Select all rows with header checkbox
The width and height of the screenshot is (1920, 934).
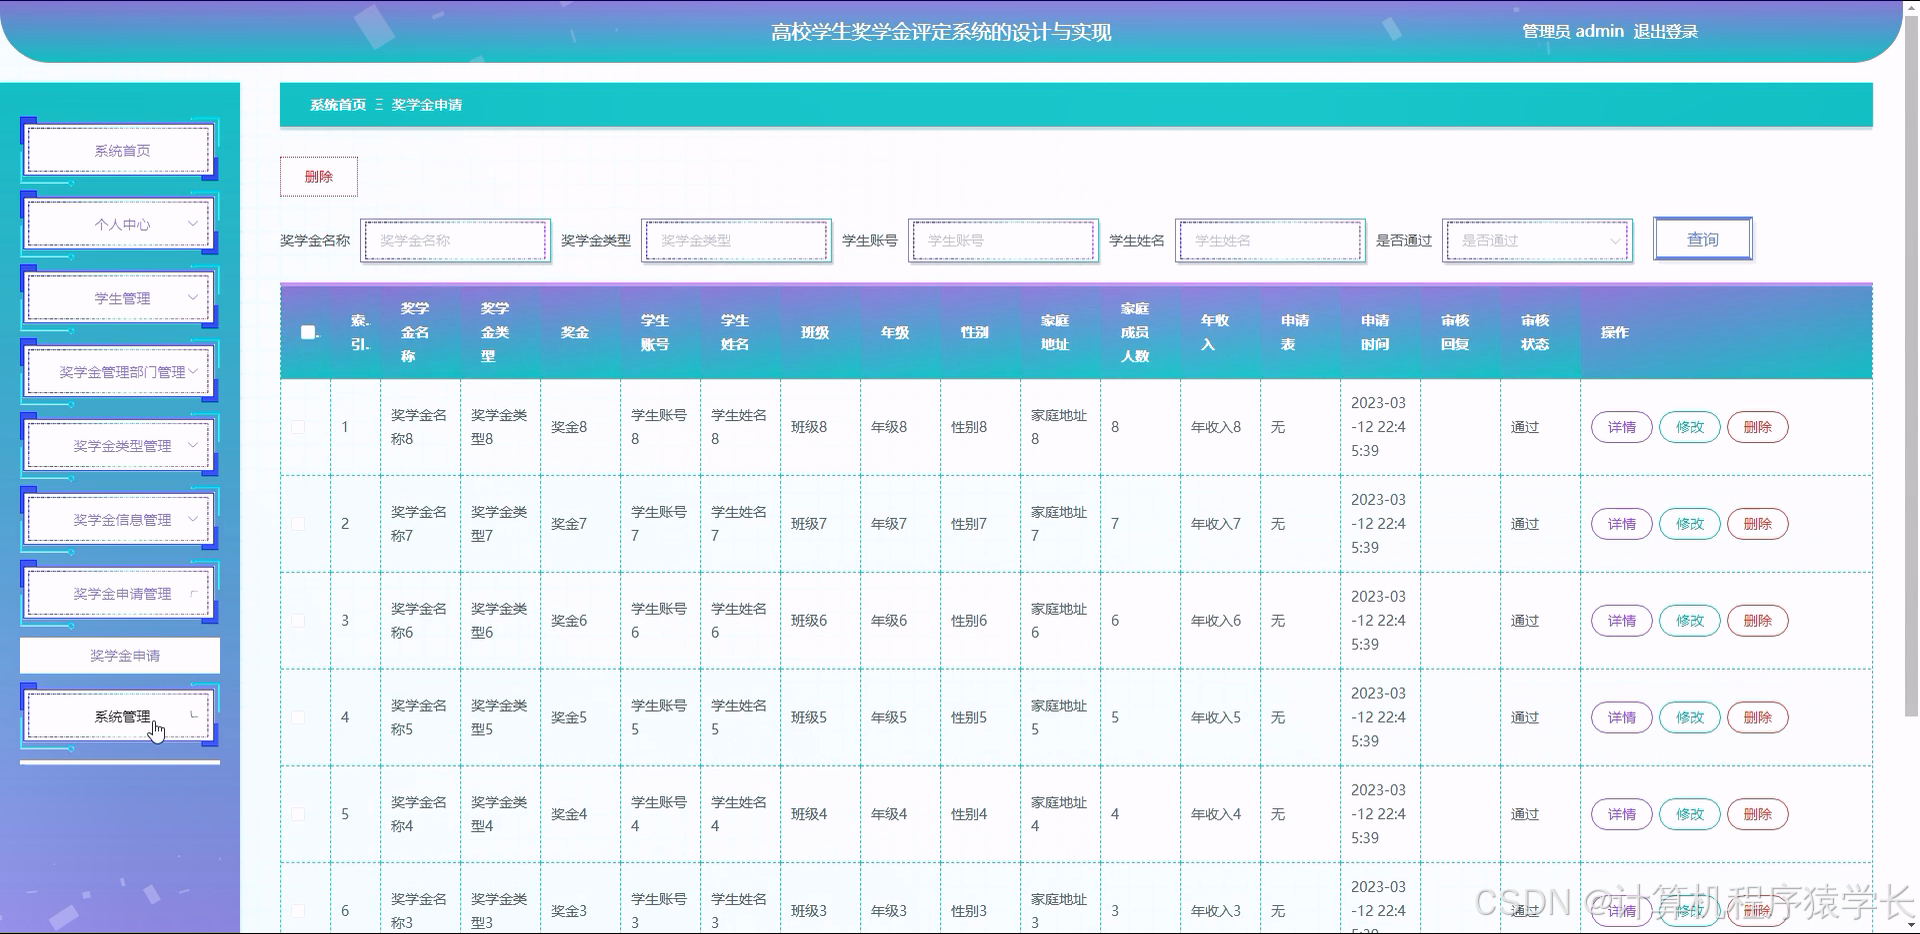pos(308,332)
